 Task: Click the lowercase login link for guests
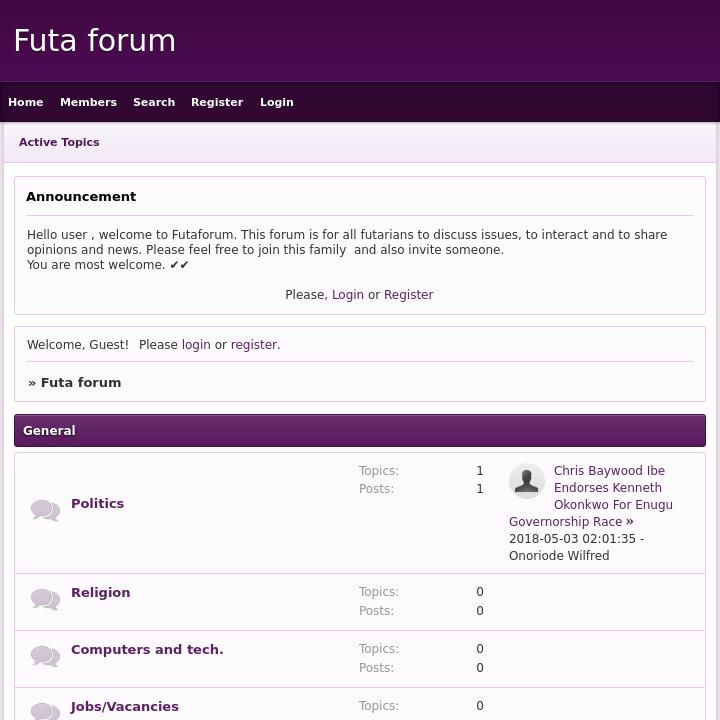point(196,345)
